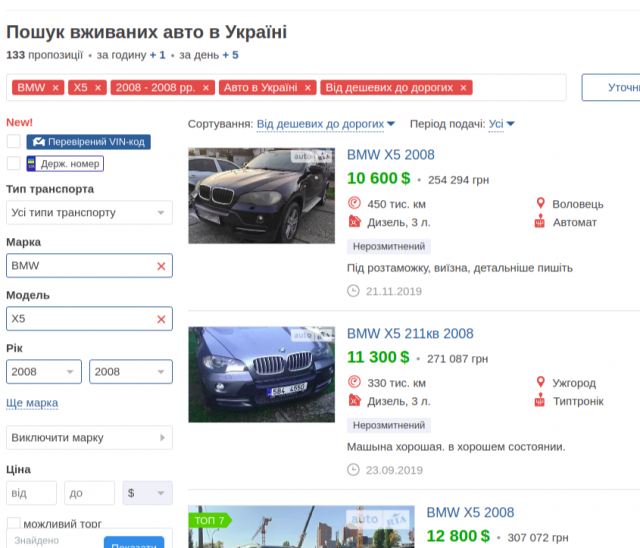Enable the Держ. номер checkbox
Screen dimensions: 640x548
[14, 163]
